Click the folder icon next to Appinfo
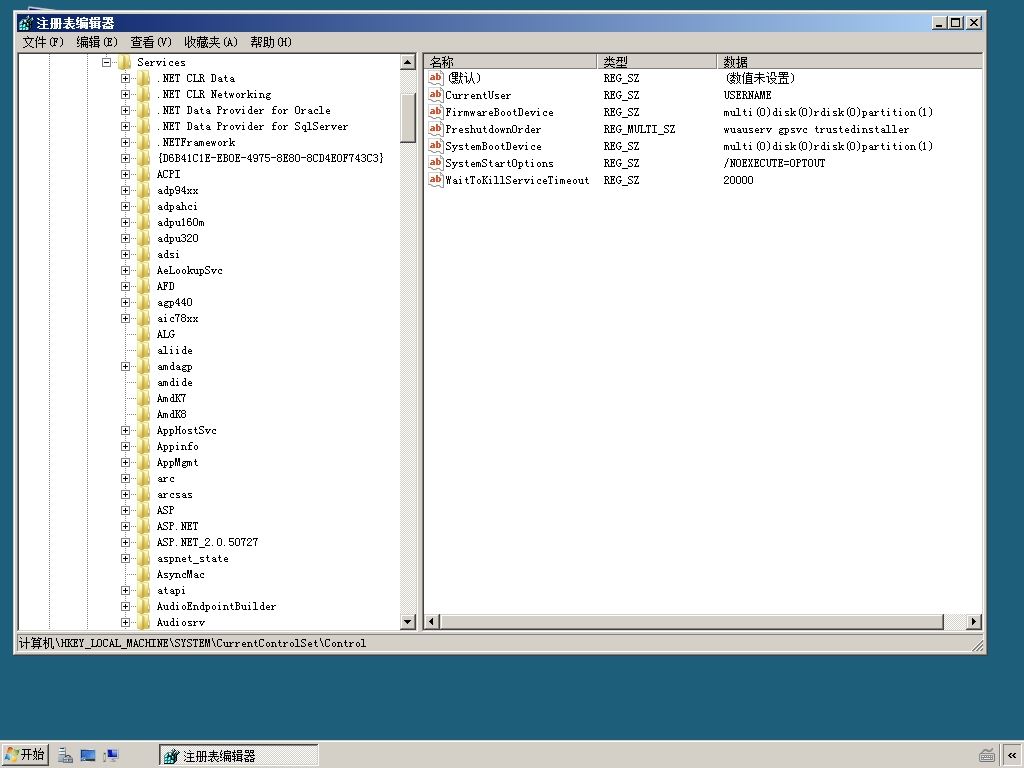1024x768 pixels. click(144, 447)
